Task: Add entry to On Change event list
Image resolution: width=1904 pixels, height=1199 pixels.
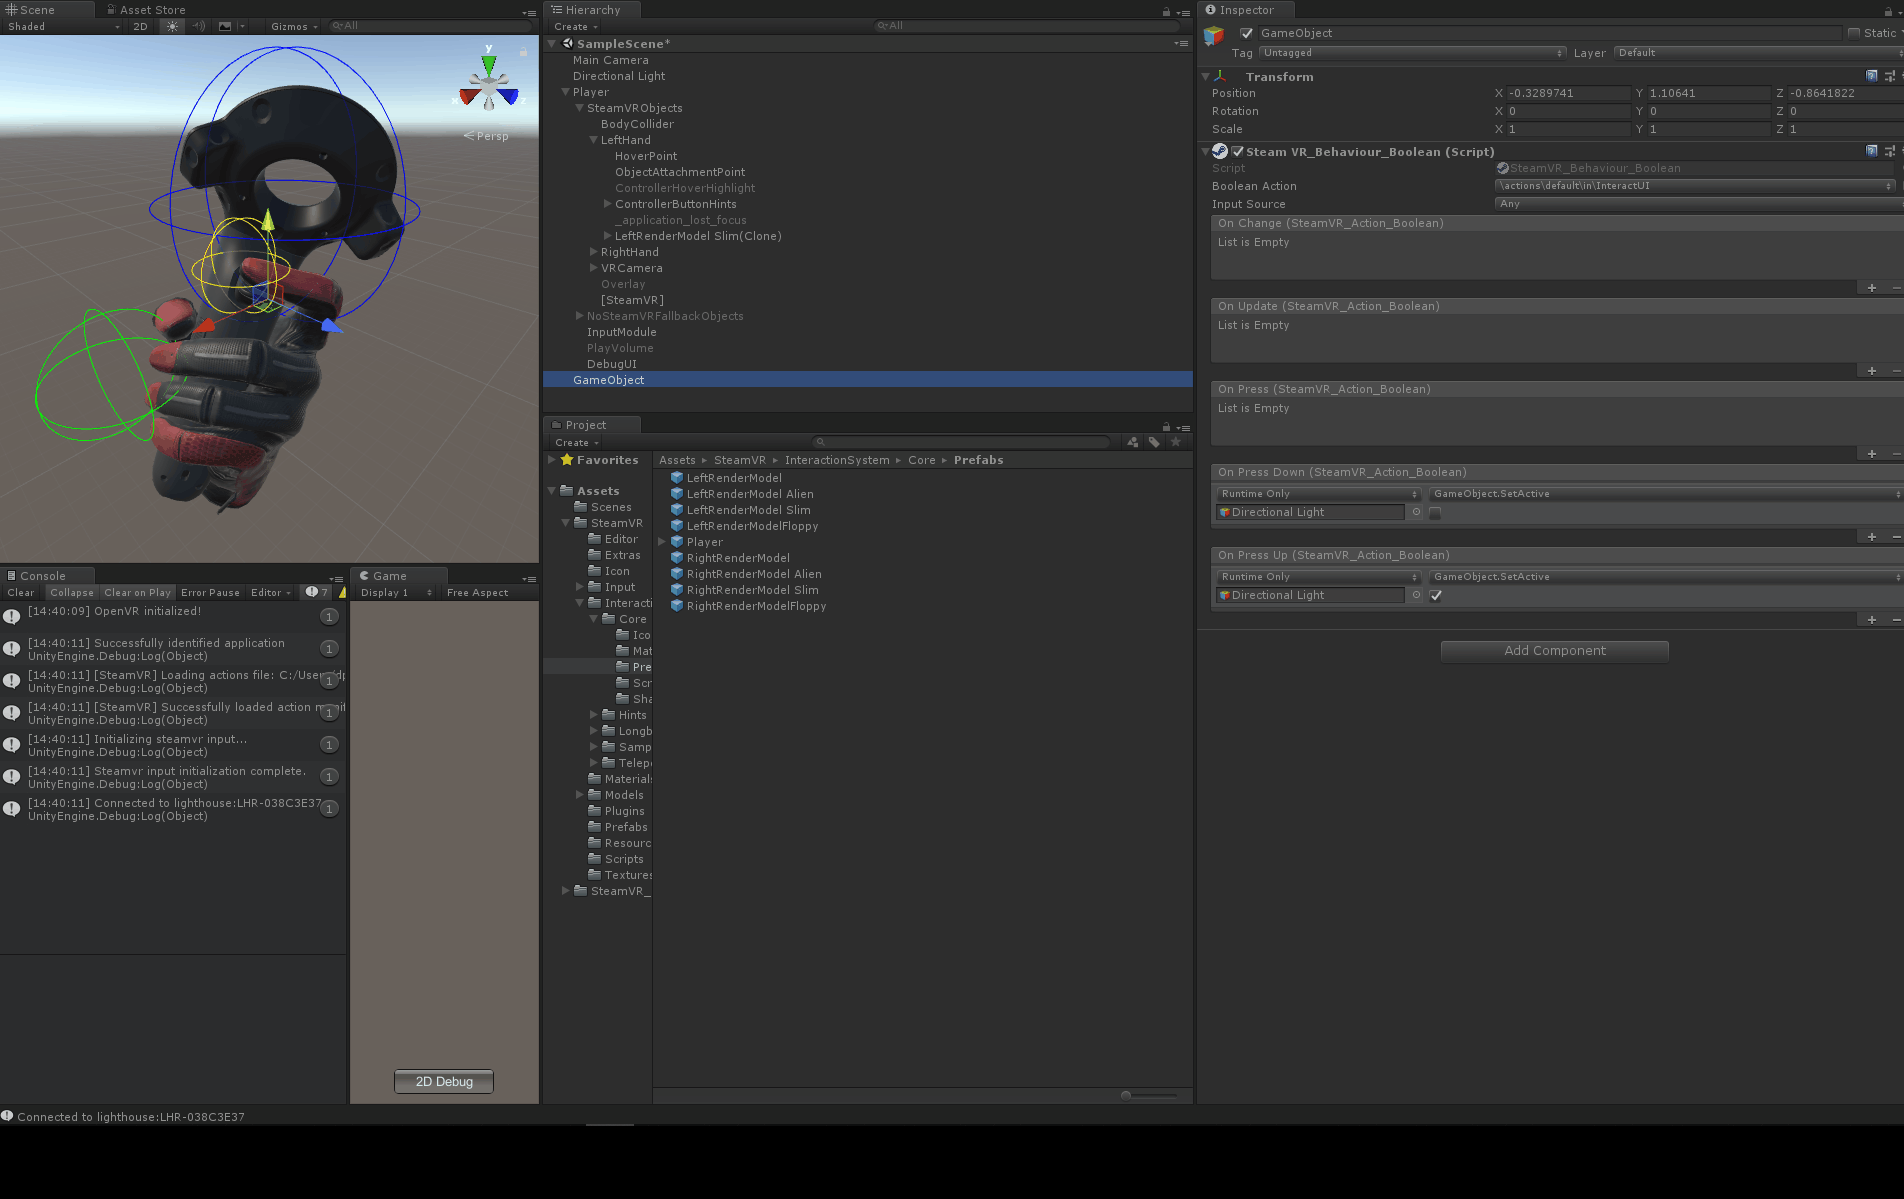Action: (1872, 288)
